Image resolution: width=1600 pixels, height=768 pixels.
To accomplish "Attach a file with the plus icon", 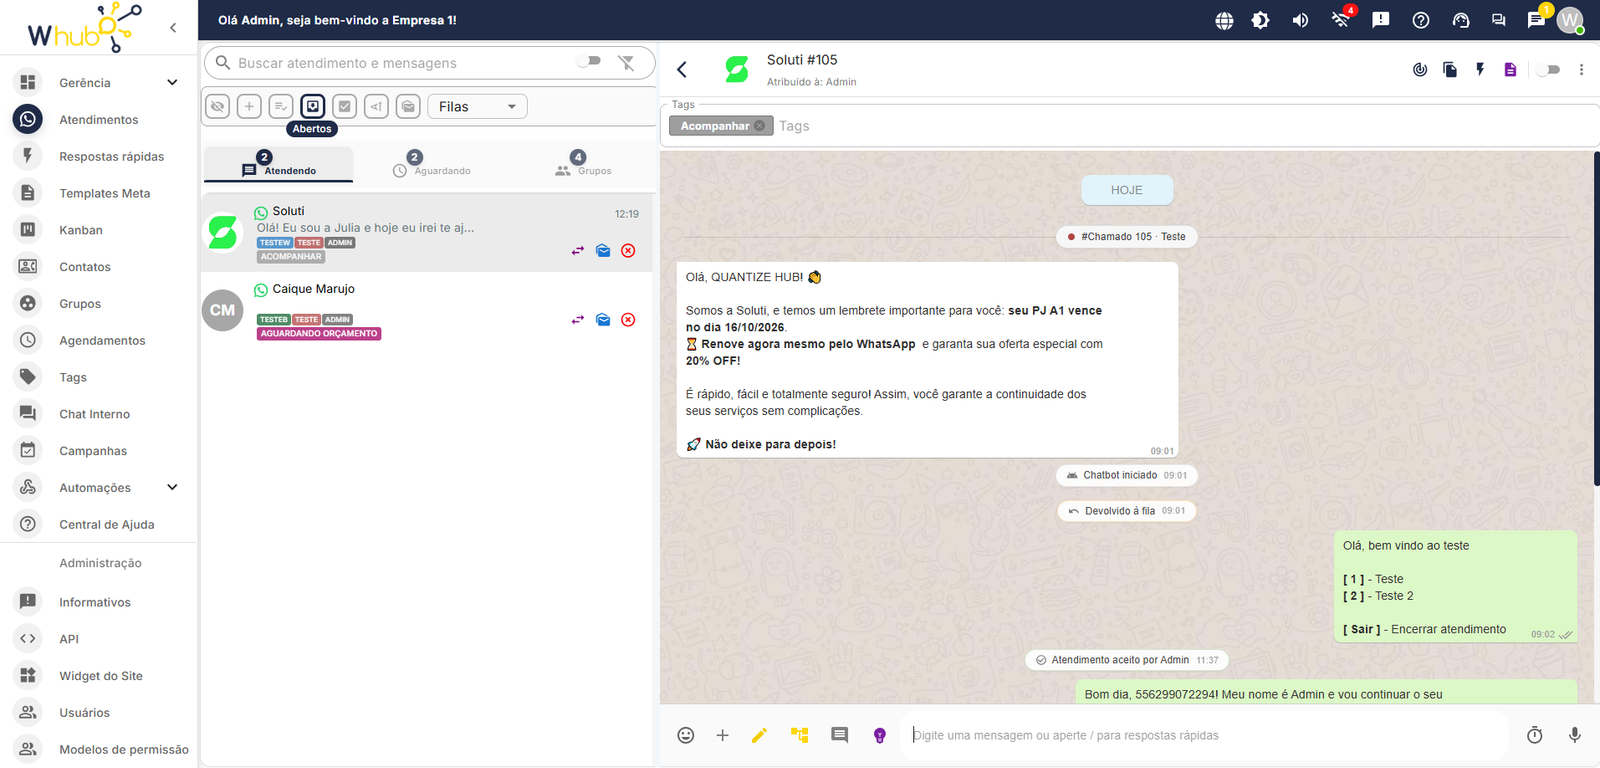I will pyautogui.click(x=722, y=735).
